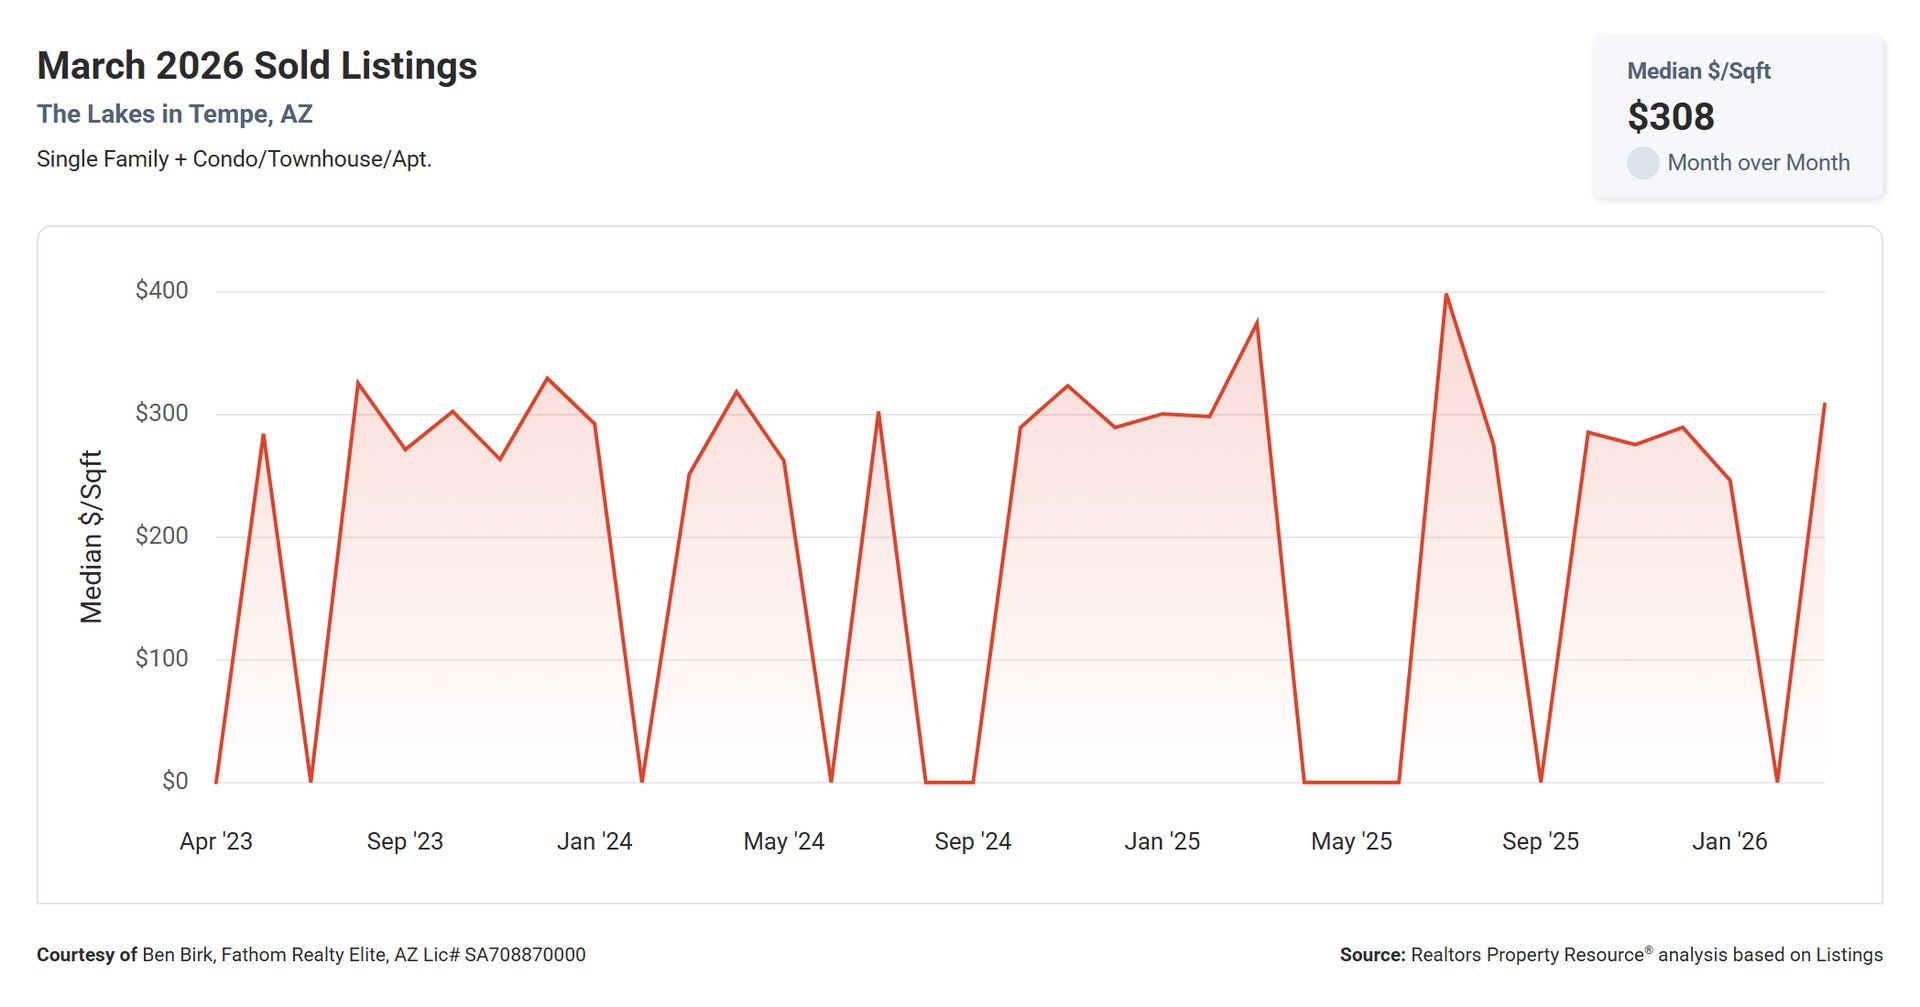
Task: Select the Jan '26 x-axis label
Action: [1729, 842]
